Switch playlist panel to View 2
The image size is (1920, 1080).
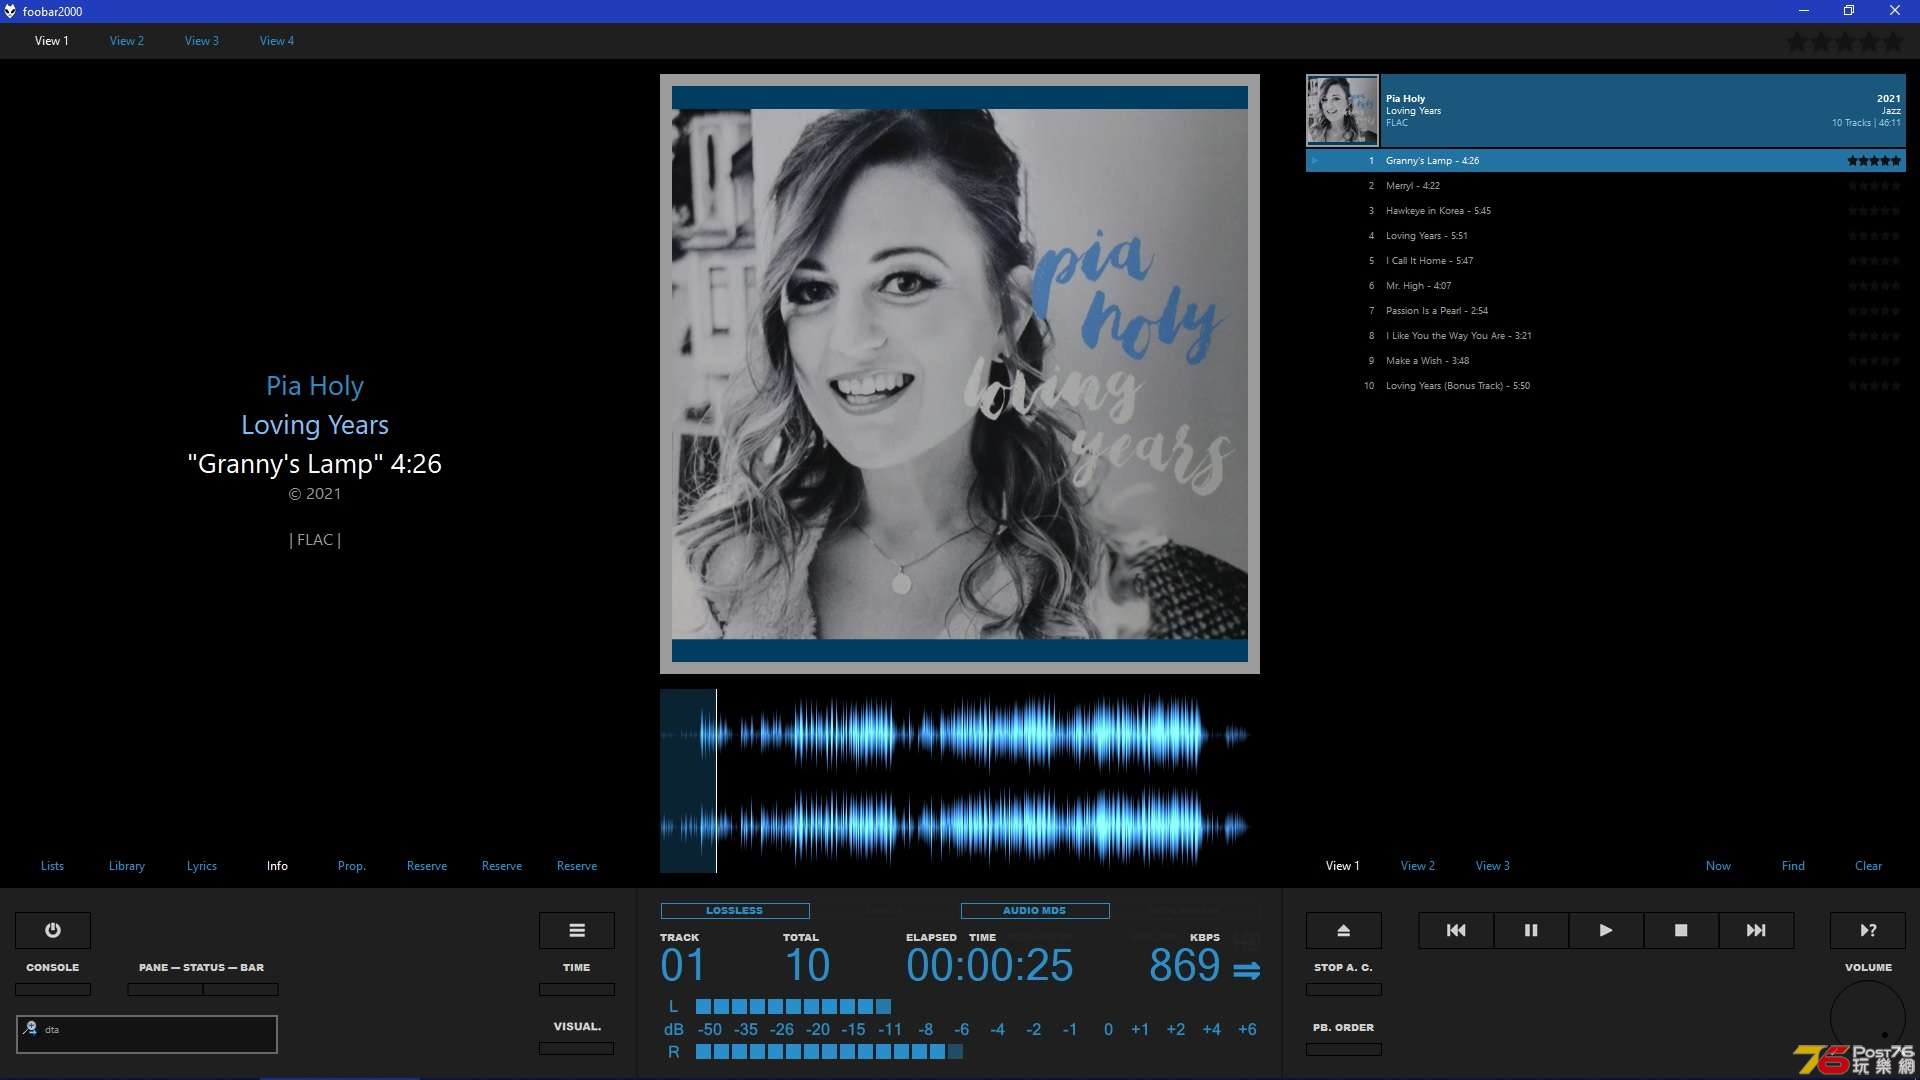point(1418,866)
